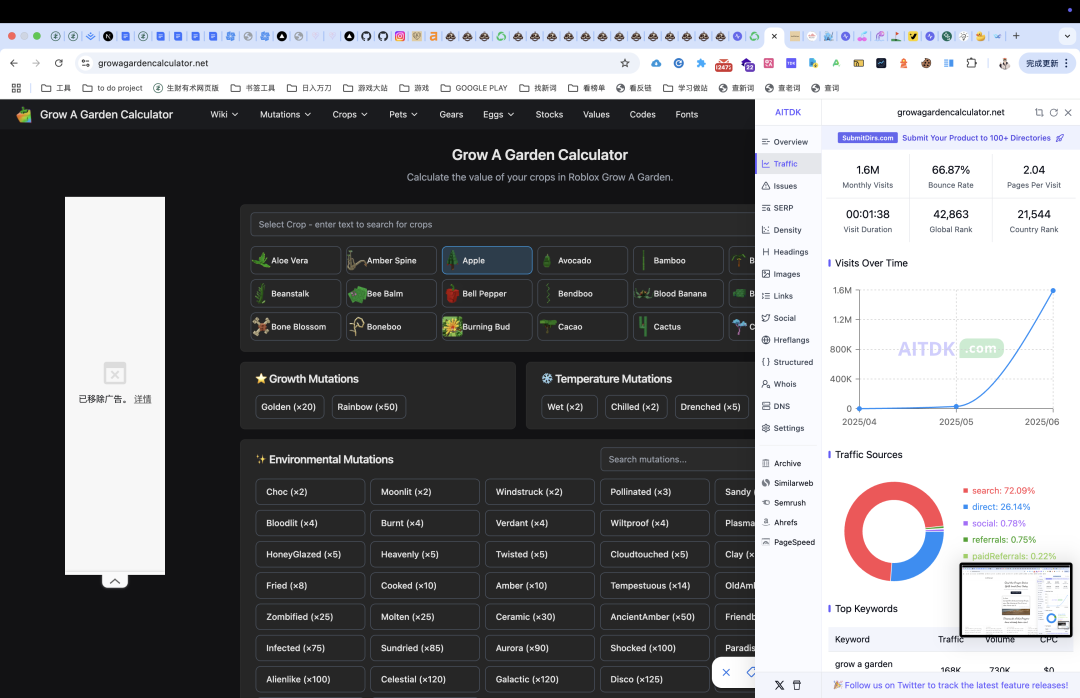This screenshot has width=1080, height=698.
Task: Open the to do project bookmark folder
Action: 112,88
